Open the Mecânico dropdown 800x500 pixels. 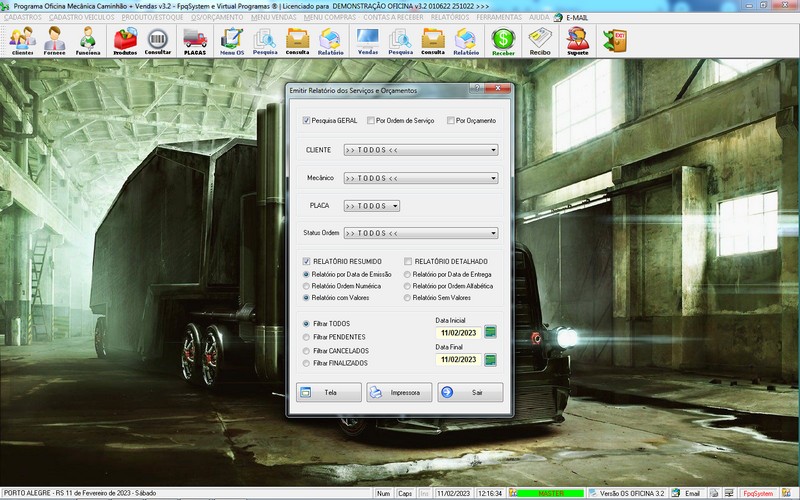[494, 179]
